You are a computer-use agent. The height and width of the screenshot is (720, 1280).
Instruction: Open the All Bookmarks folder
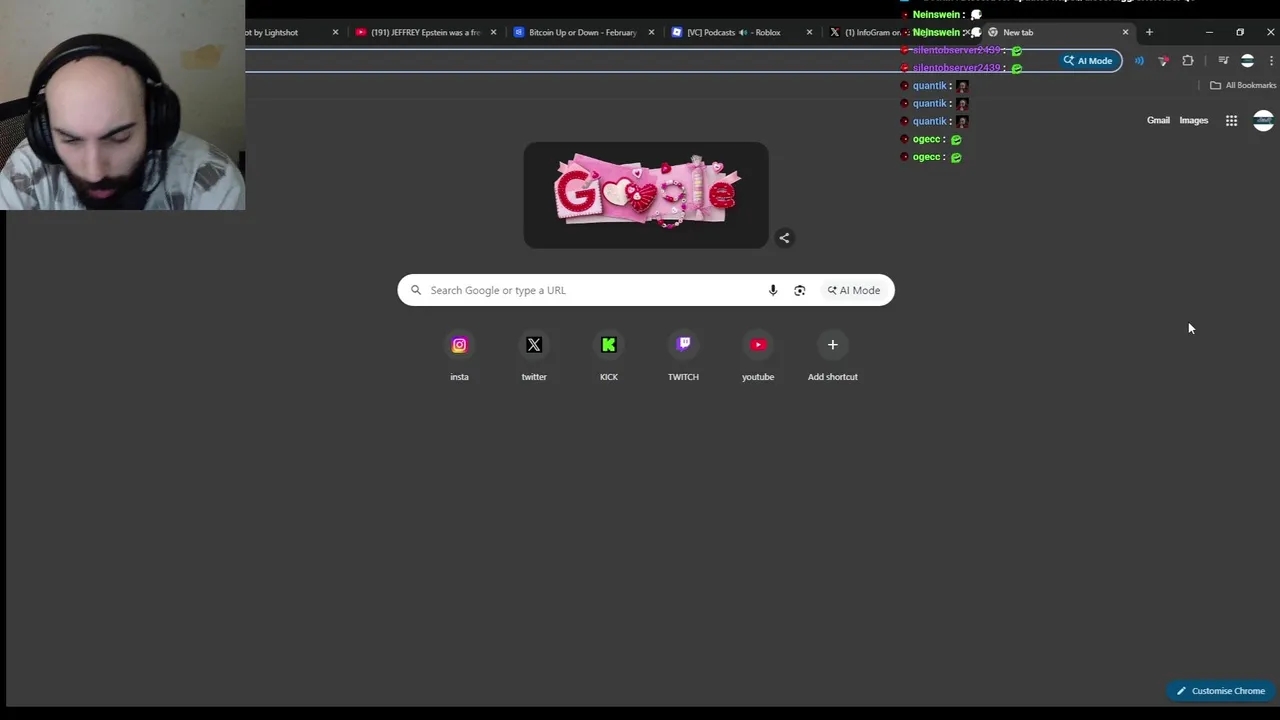1243,86
